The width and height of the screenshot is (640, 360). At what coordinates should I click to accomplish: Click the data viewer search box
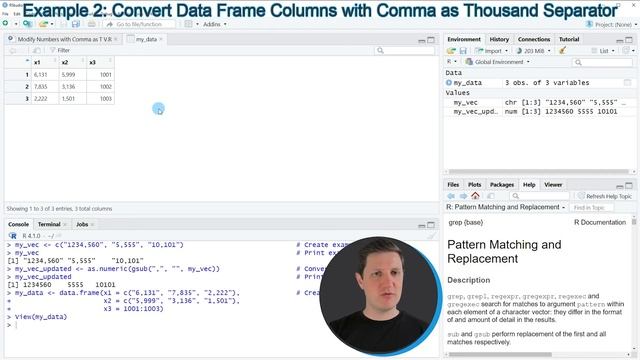pos(405,50)
